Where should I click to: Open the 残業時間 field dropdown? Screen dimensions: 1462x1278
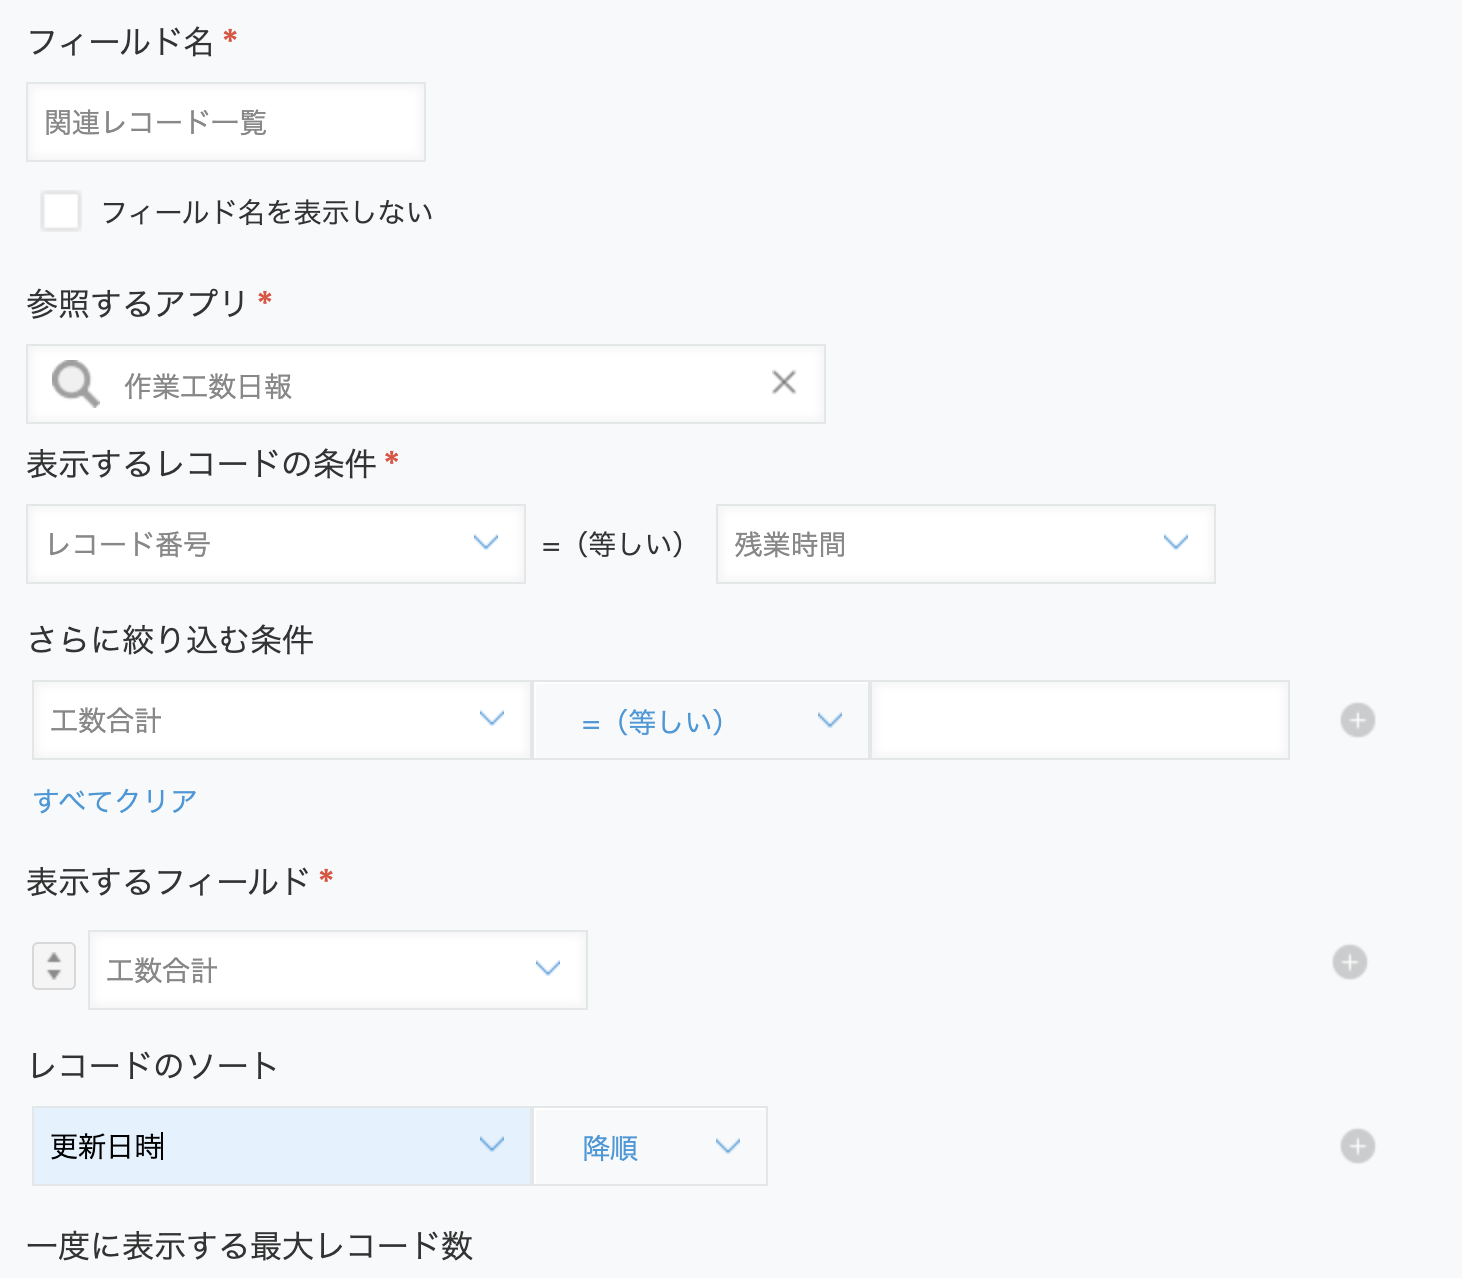click(966, 544)
